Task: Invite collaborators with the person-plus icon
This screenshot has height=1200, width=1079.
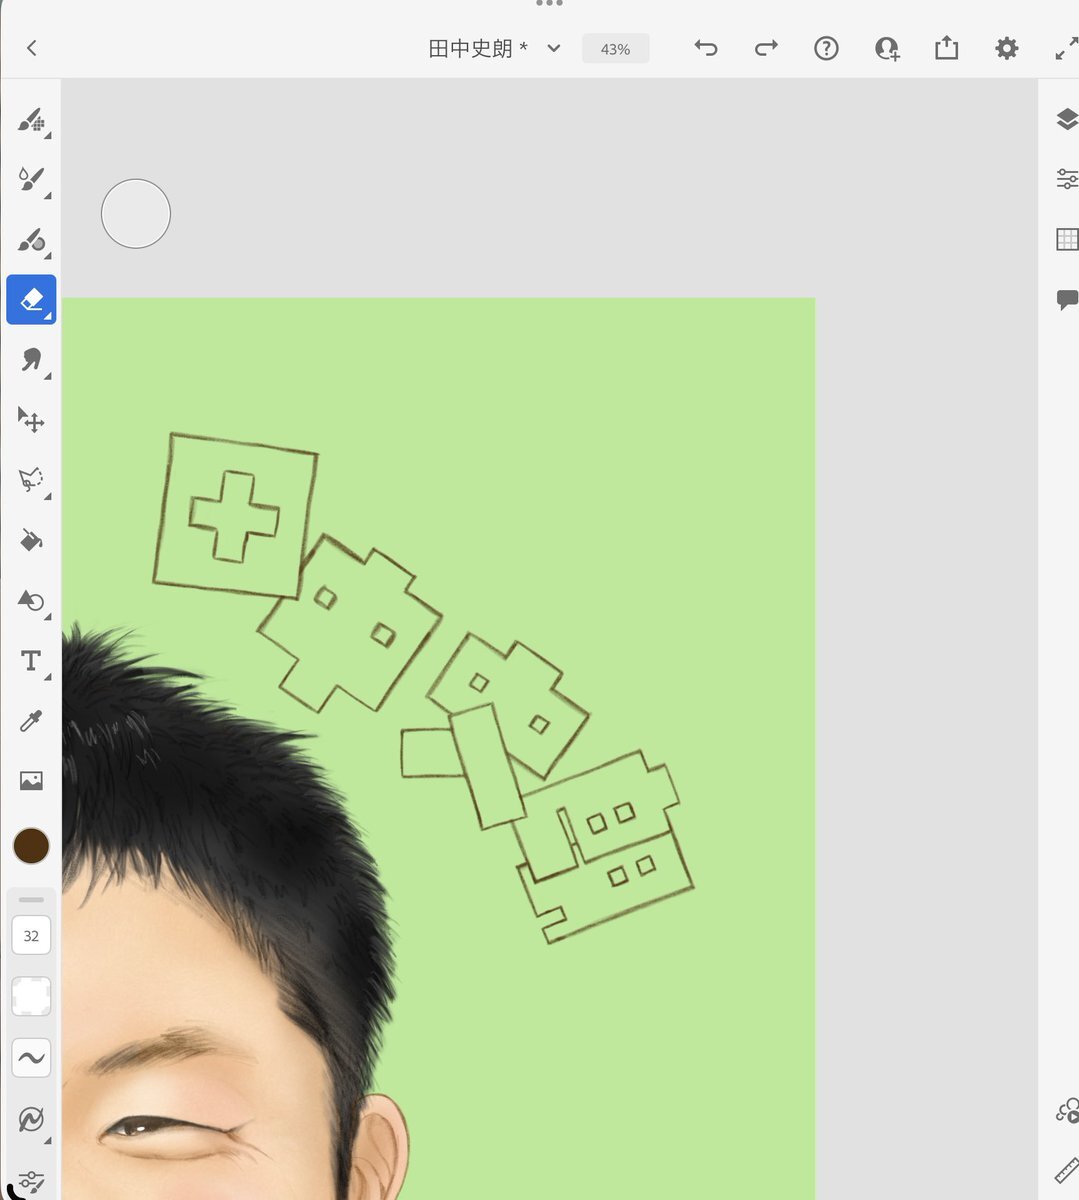Action: point(886,48)
